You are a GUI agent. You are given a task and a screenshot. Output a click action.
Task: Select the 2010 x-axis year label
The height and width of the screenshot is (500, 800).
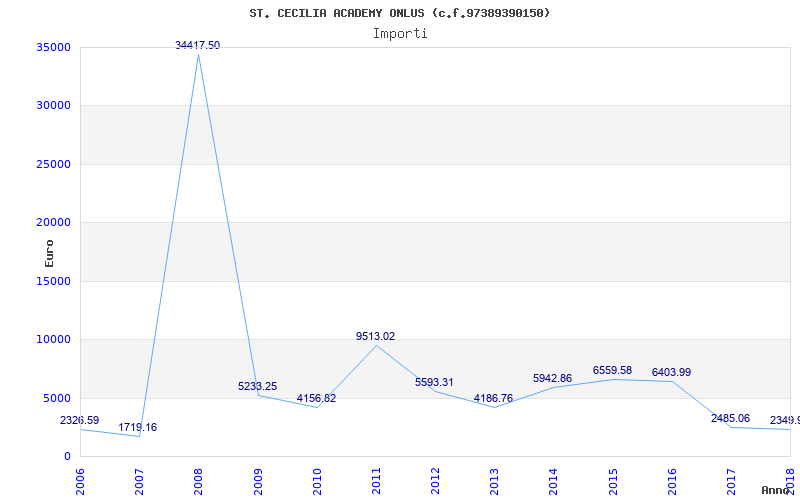click(317, 482)
